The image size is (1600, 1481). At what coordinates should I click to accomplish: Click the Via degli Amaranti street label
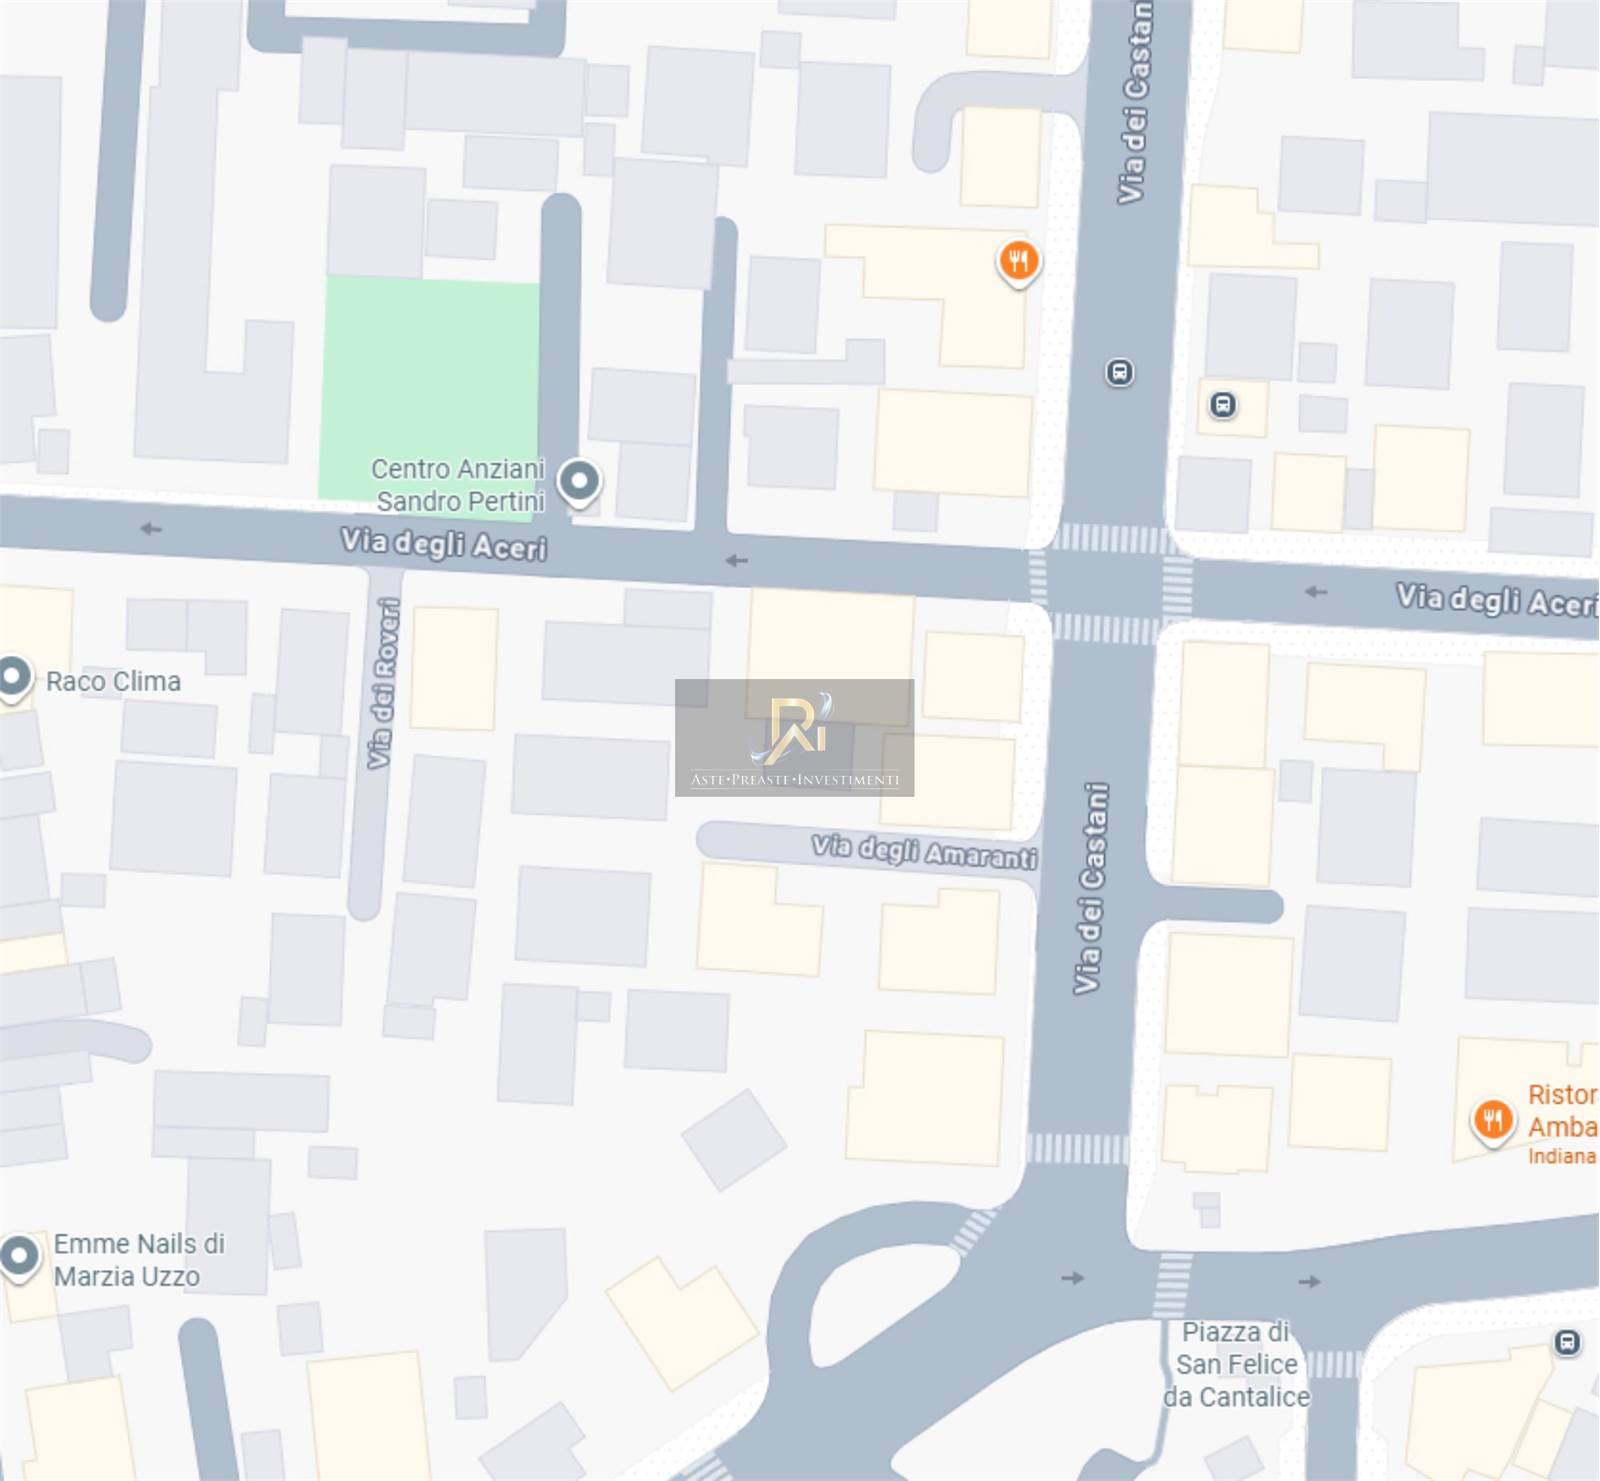coord(924,852)
